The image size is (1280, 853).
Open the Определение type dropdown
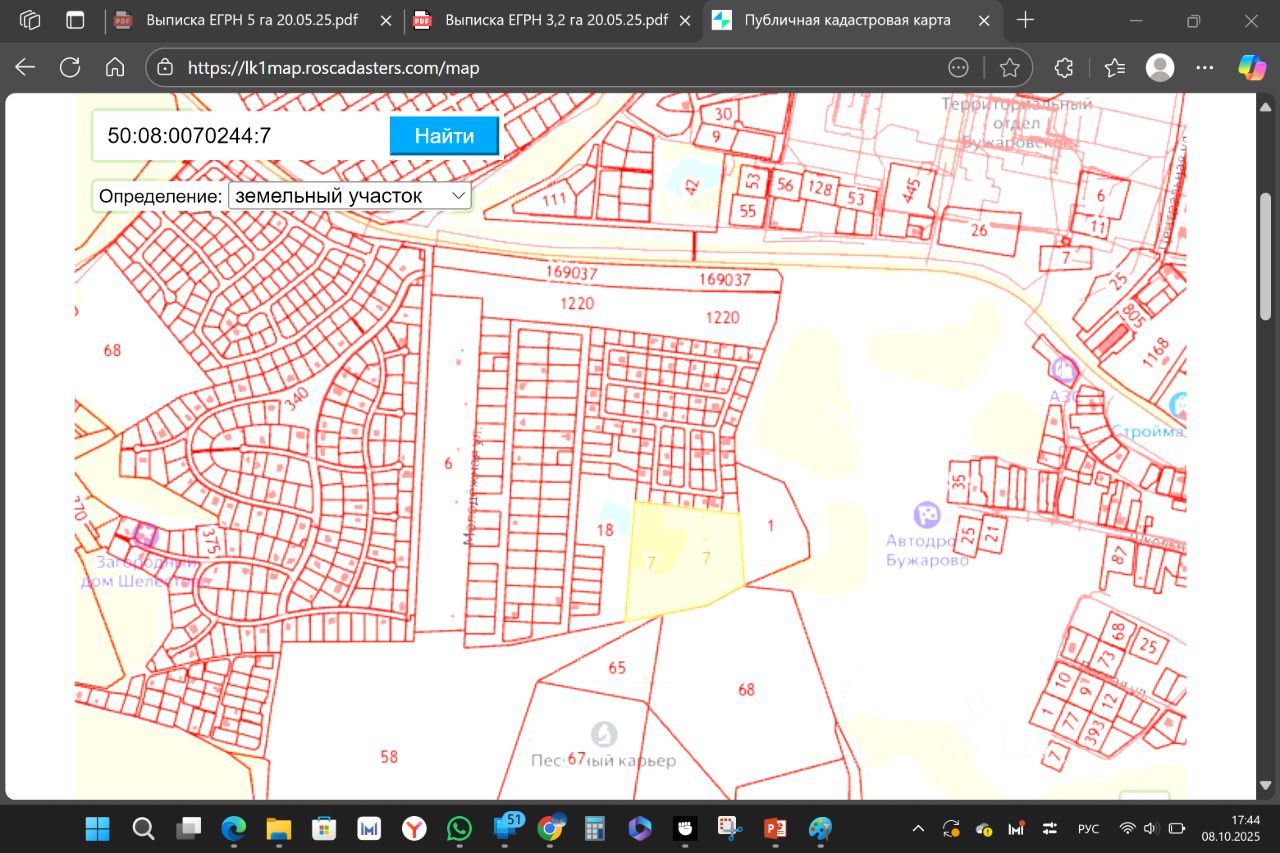coord(349,196)
